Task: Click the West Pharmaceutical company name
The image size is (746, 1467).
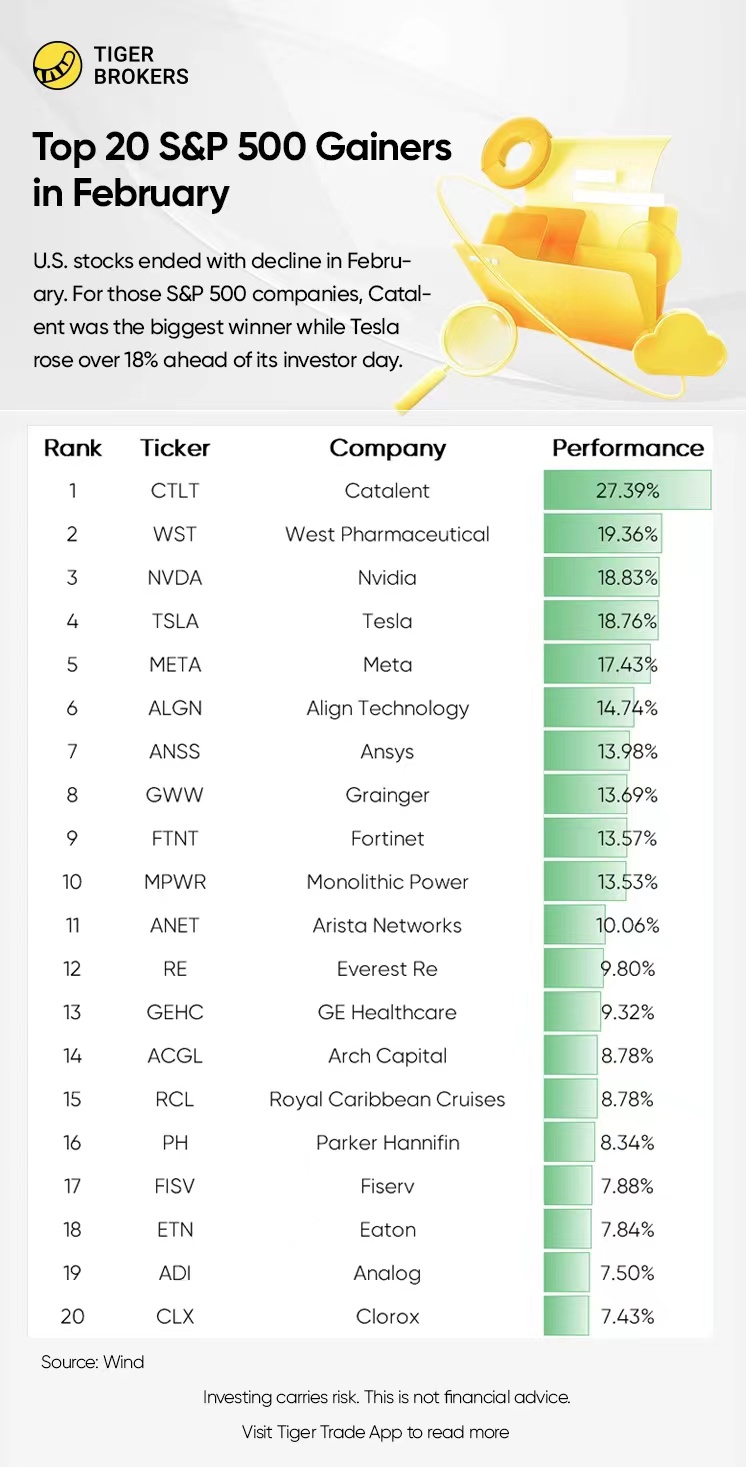Action: click(x=387, y=534)
